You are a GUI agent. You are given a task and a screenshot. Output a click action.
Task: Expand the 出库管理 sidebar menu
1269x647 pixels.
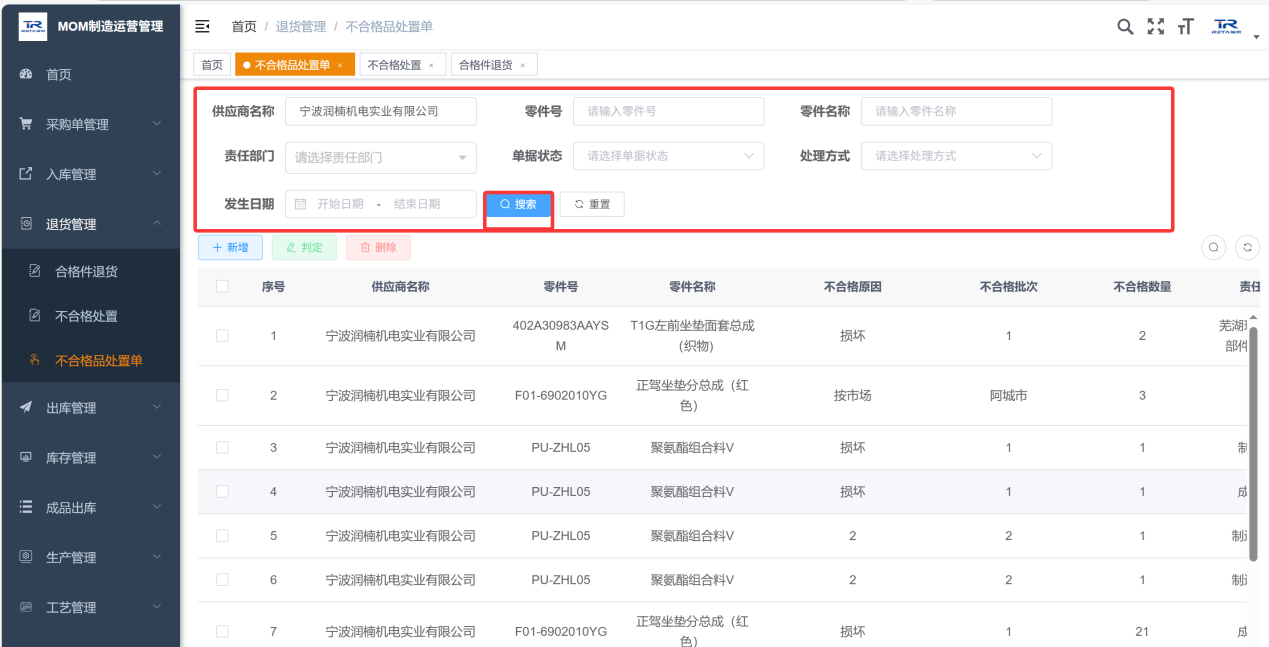pyautogui.click(x=90, y=408)
